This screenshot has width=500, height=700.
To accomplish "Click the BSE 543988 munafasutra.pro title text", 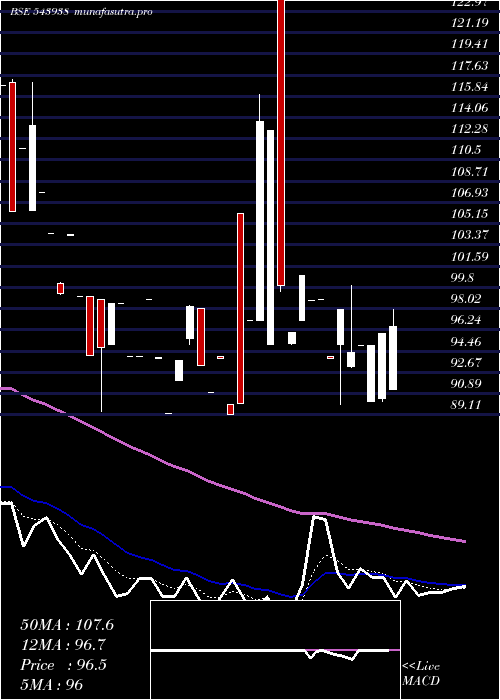I will [81, 12].
